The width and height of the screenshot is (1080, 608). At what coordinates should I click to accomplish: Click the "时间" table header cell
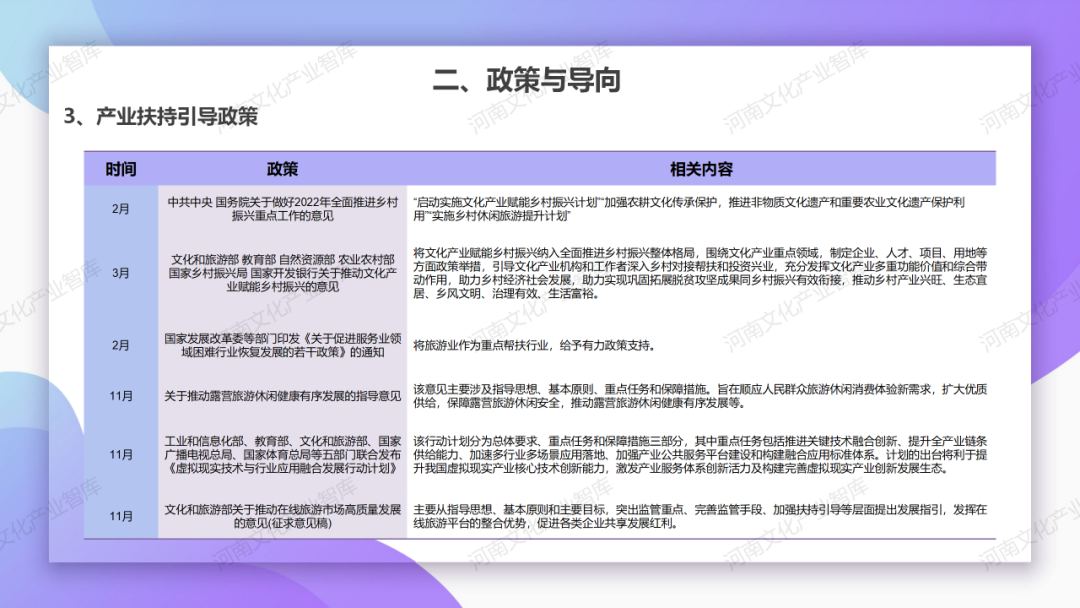tap(122, 168)
